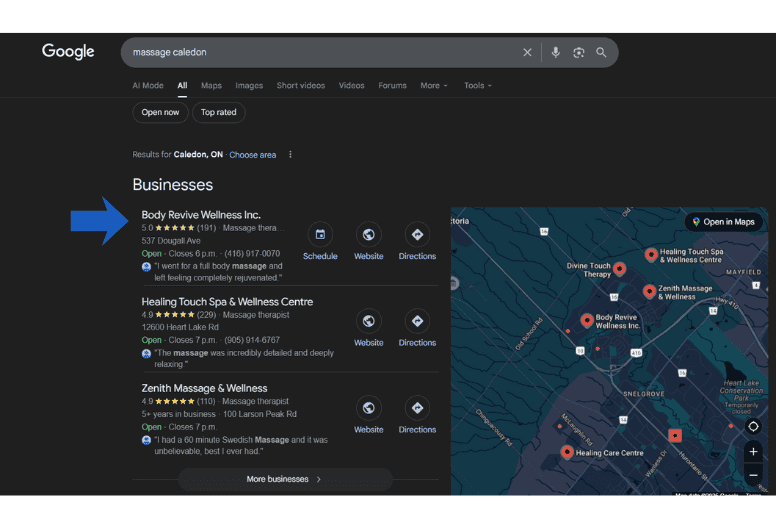The image size is (776, 528).
Task: Open Schedule icon for Body Revive Wellness
Action: 320,235
